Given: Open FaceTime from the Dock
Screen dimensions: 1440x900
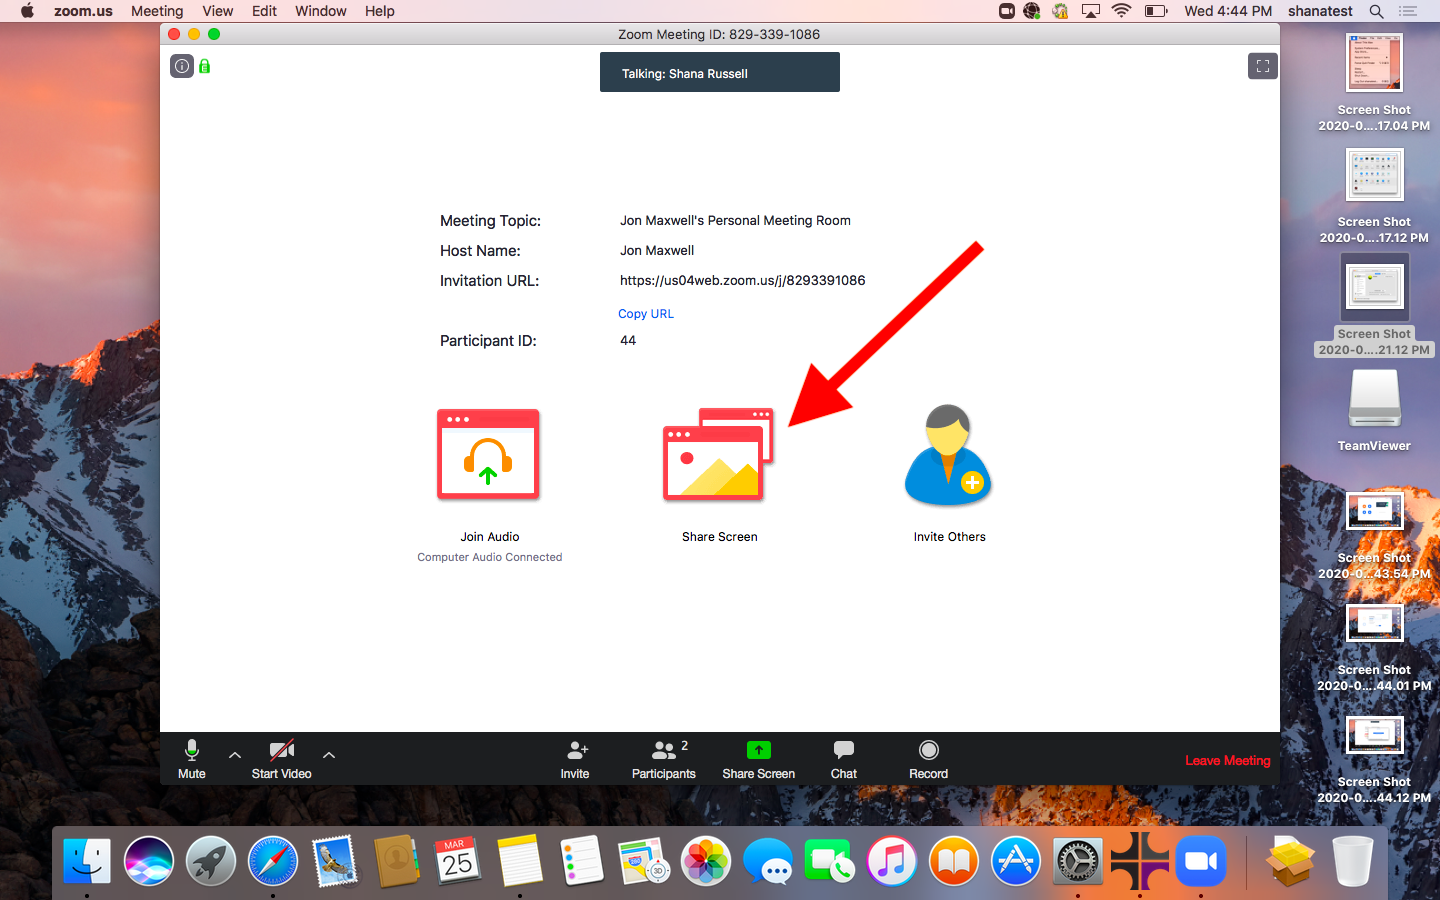Looking at the screenshot, I should click(829, 860).
